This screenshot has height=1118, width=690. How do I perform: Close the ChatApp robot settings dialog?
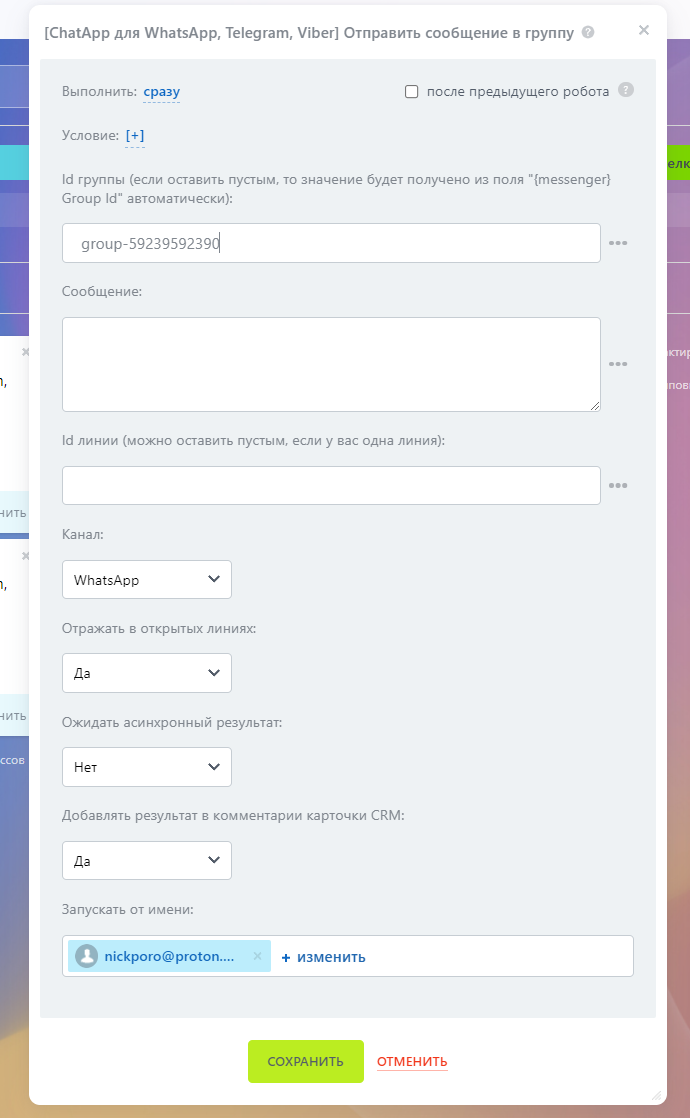click(644, 30)
